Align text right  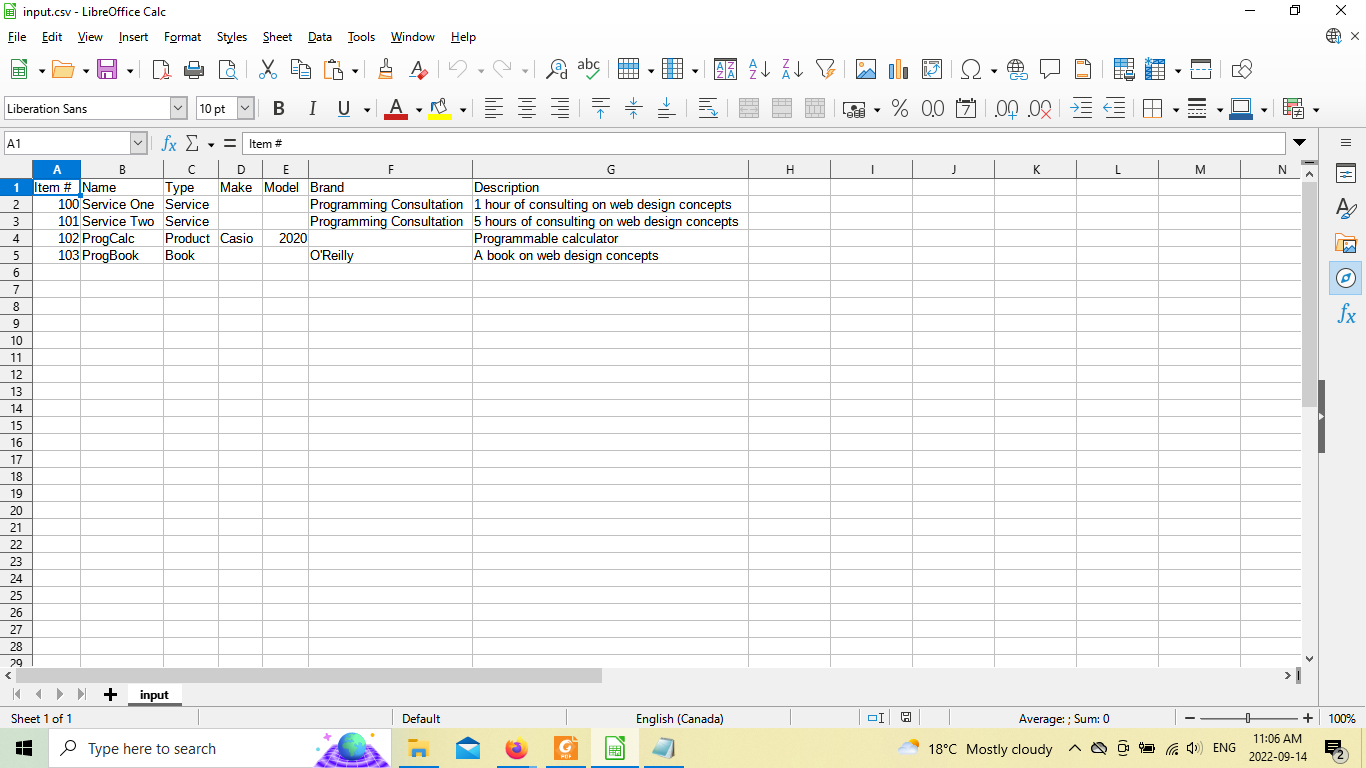click(x=560, y=109)
